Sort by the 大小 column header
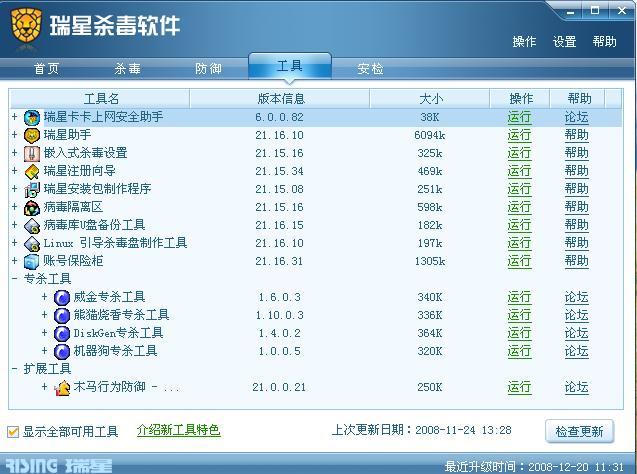 [x=430, y=99]
